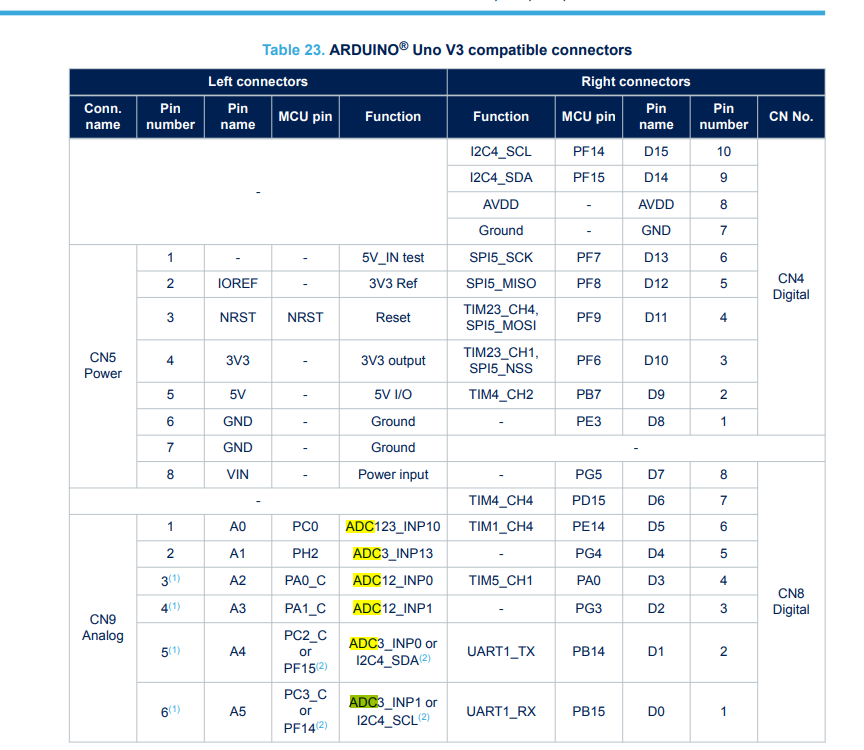The height and width of the screenshot is (750, 864).
Task: Select the 'PA0_C' MCU pin cell
Action: 305,580
